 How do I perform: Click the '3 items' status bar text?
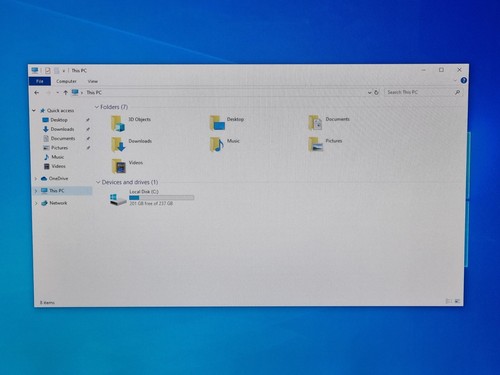(x=47, y=302)
